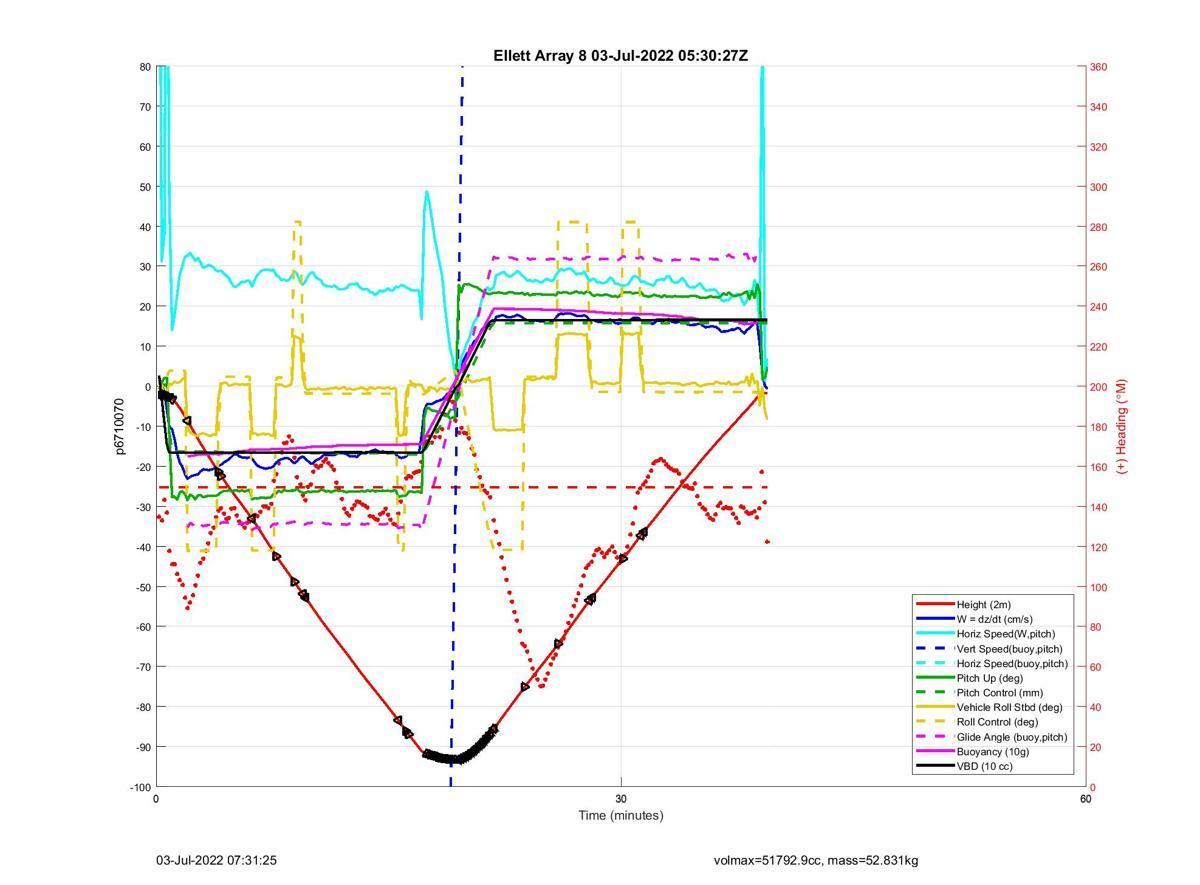Image resolution: width=1200 pixels, height=885 pixels.
Task: Click the 'volmax=51792.9cc, mass=52.831kg' footer text
Action: (816, 860)
